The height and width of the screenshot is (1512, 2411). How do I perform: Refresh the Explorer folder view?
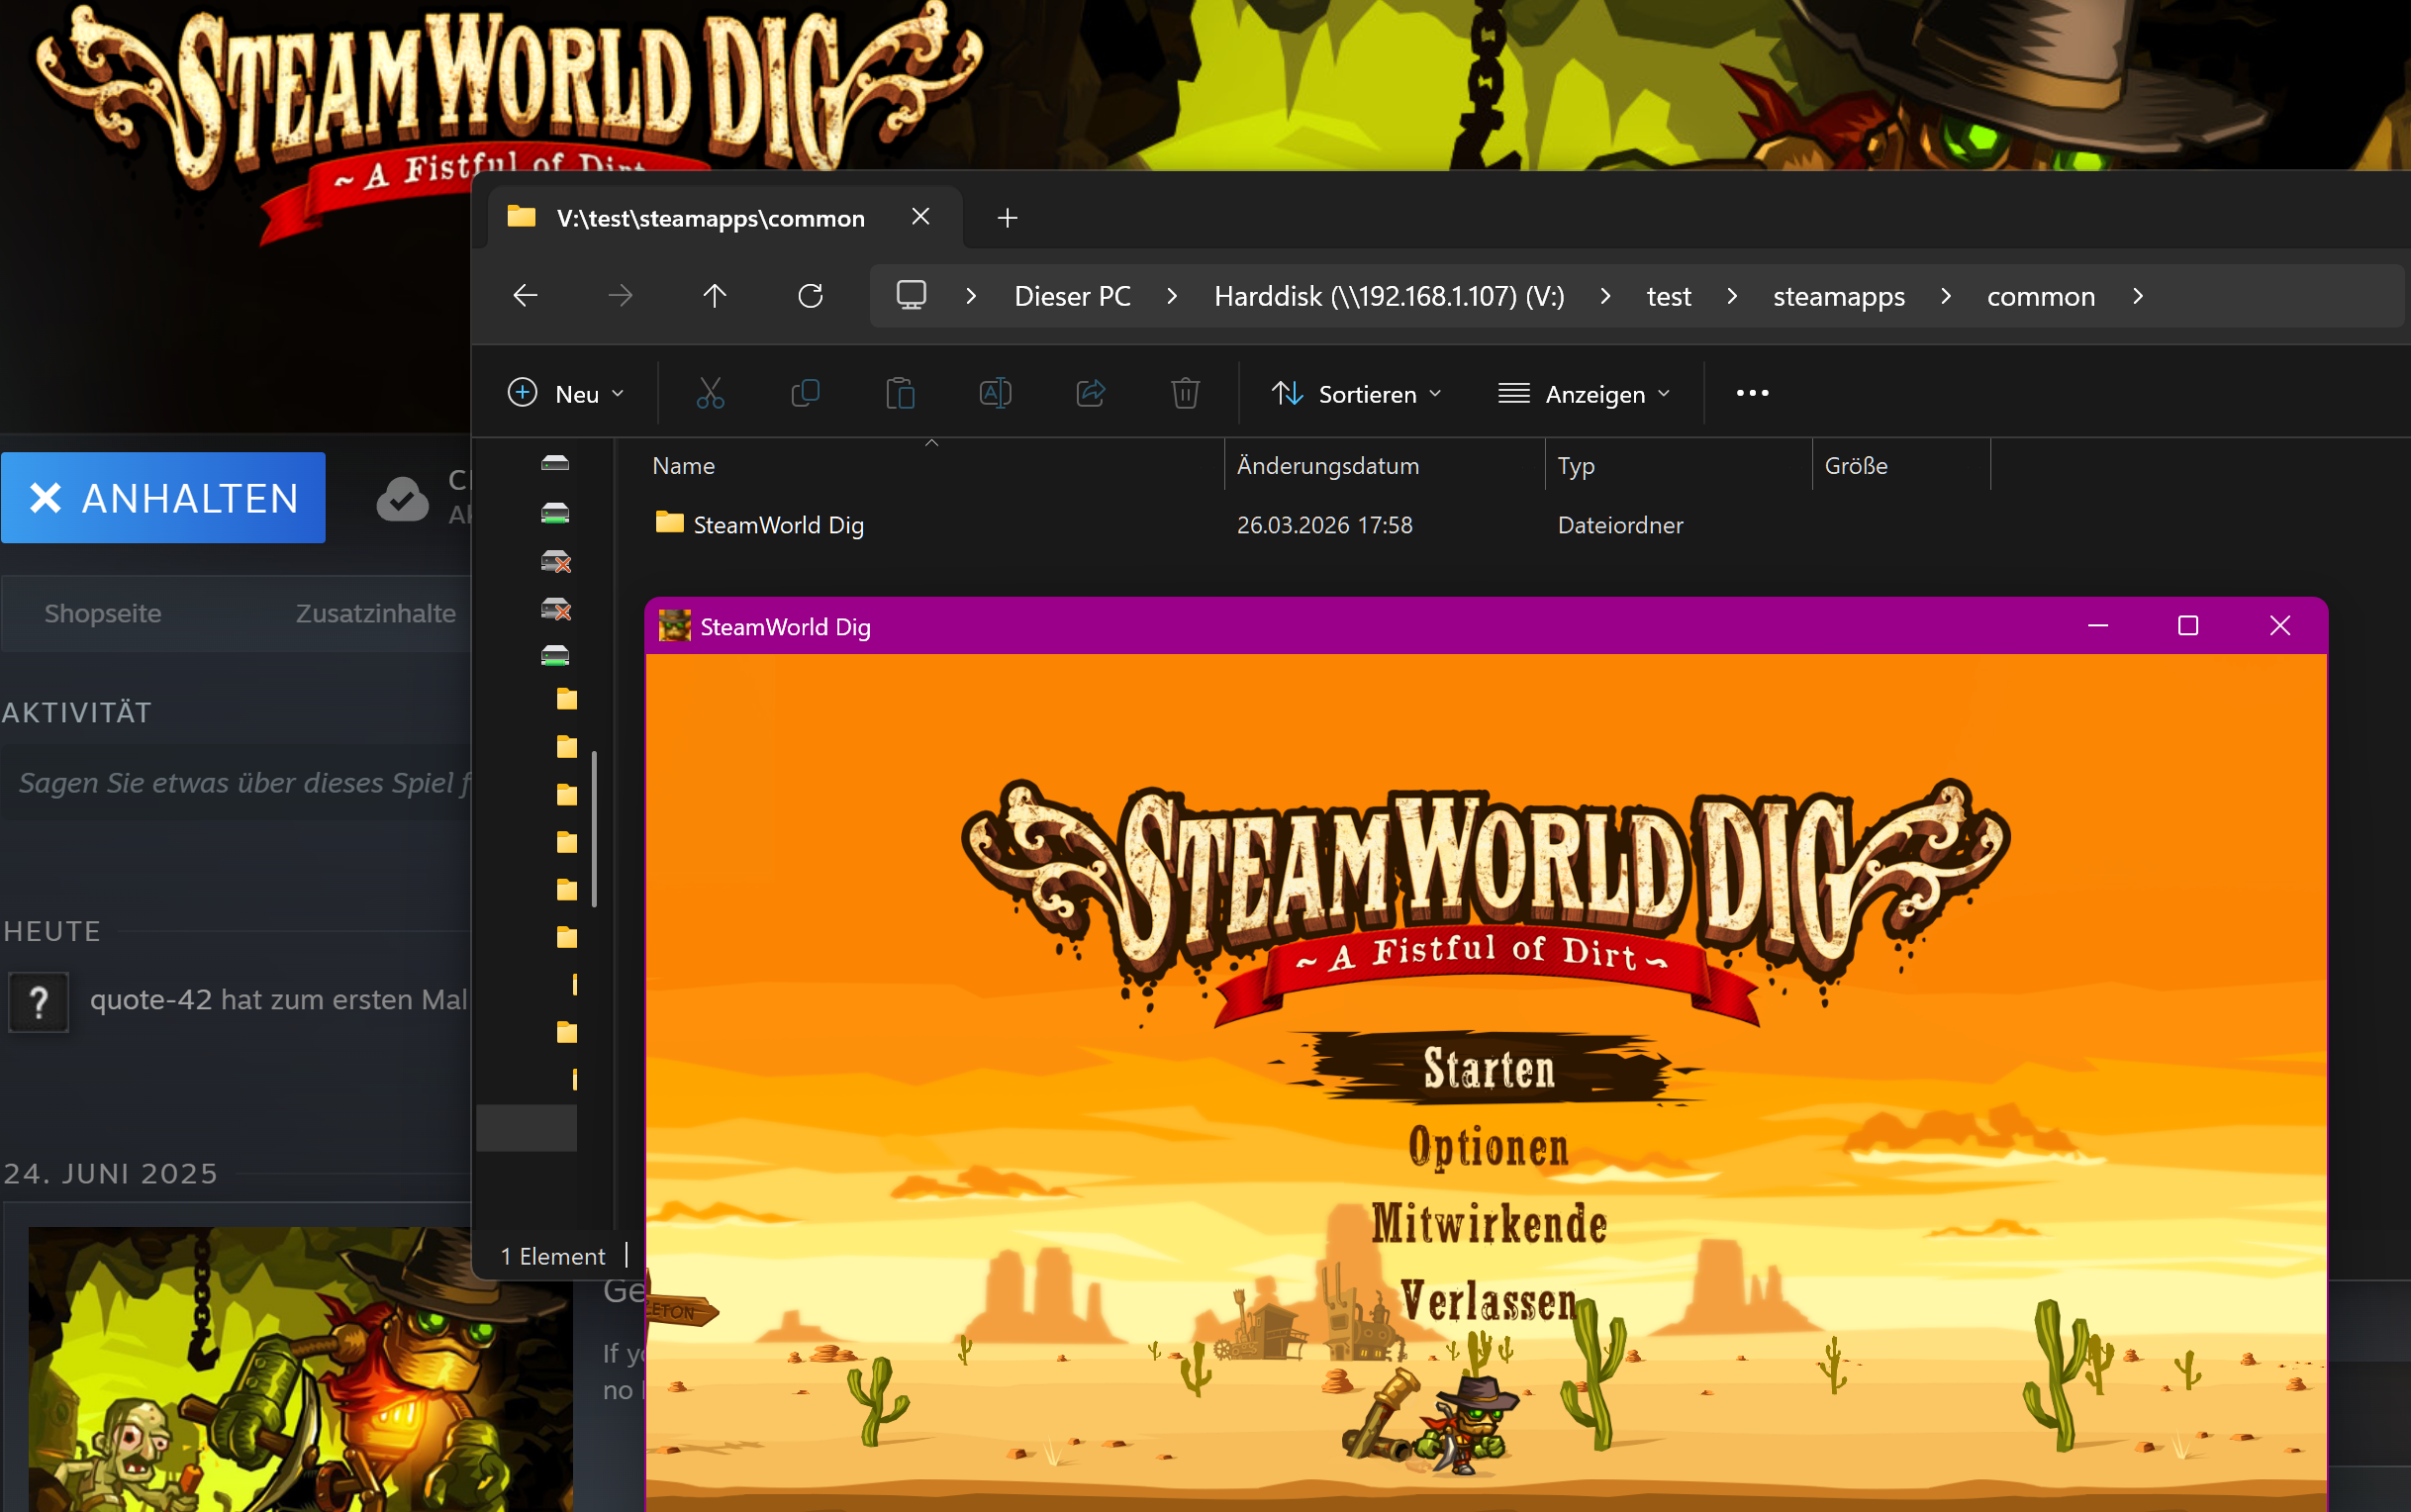(810, 296)
